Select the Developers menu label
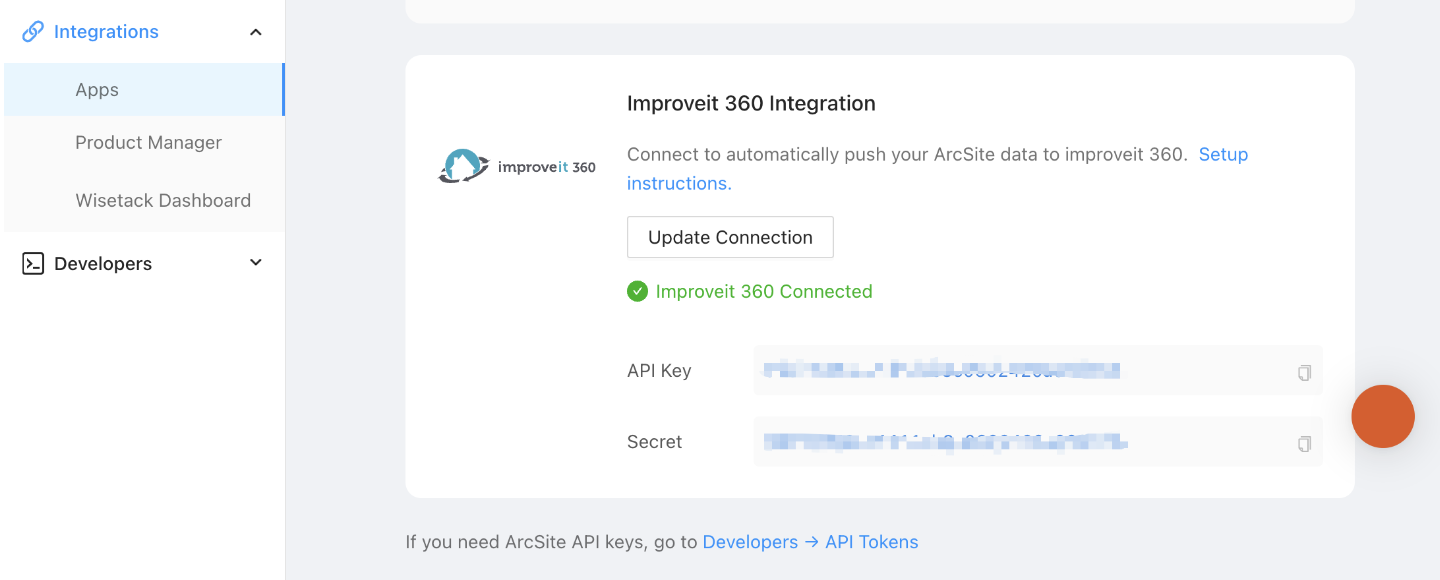The height and width of the screenshot is (580, 1440). pos(103,264)
